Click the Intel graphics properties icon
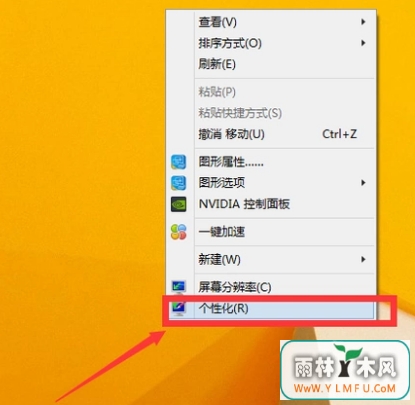Screen dimensions: 415x405 point(178,162)
